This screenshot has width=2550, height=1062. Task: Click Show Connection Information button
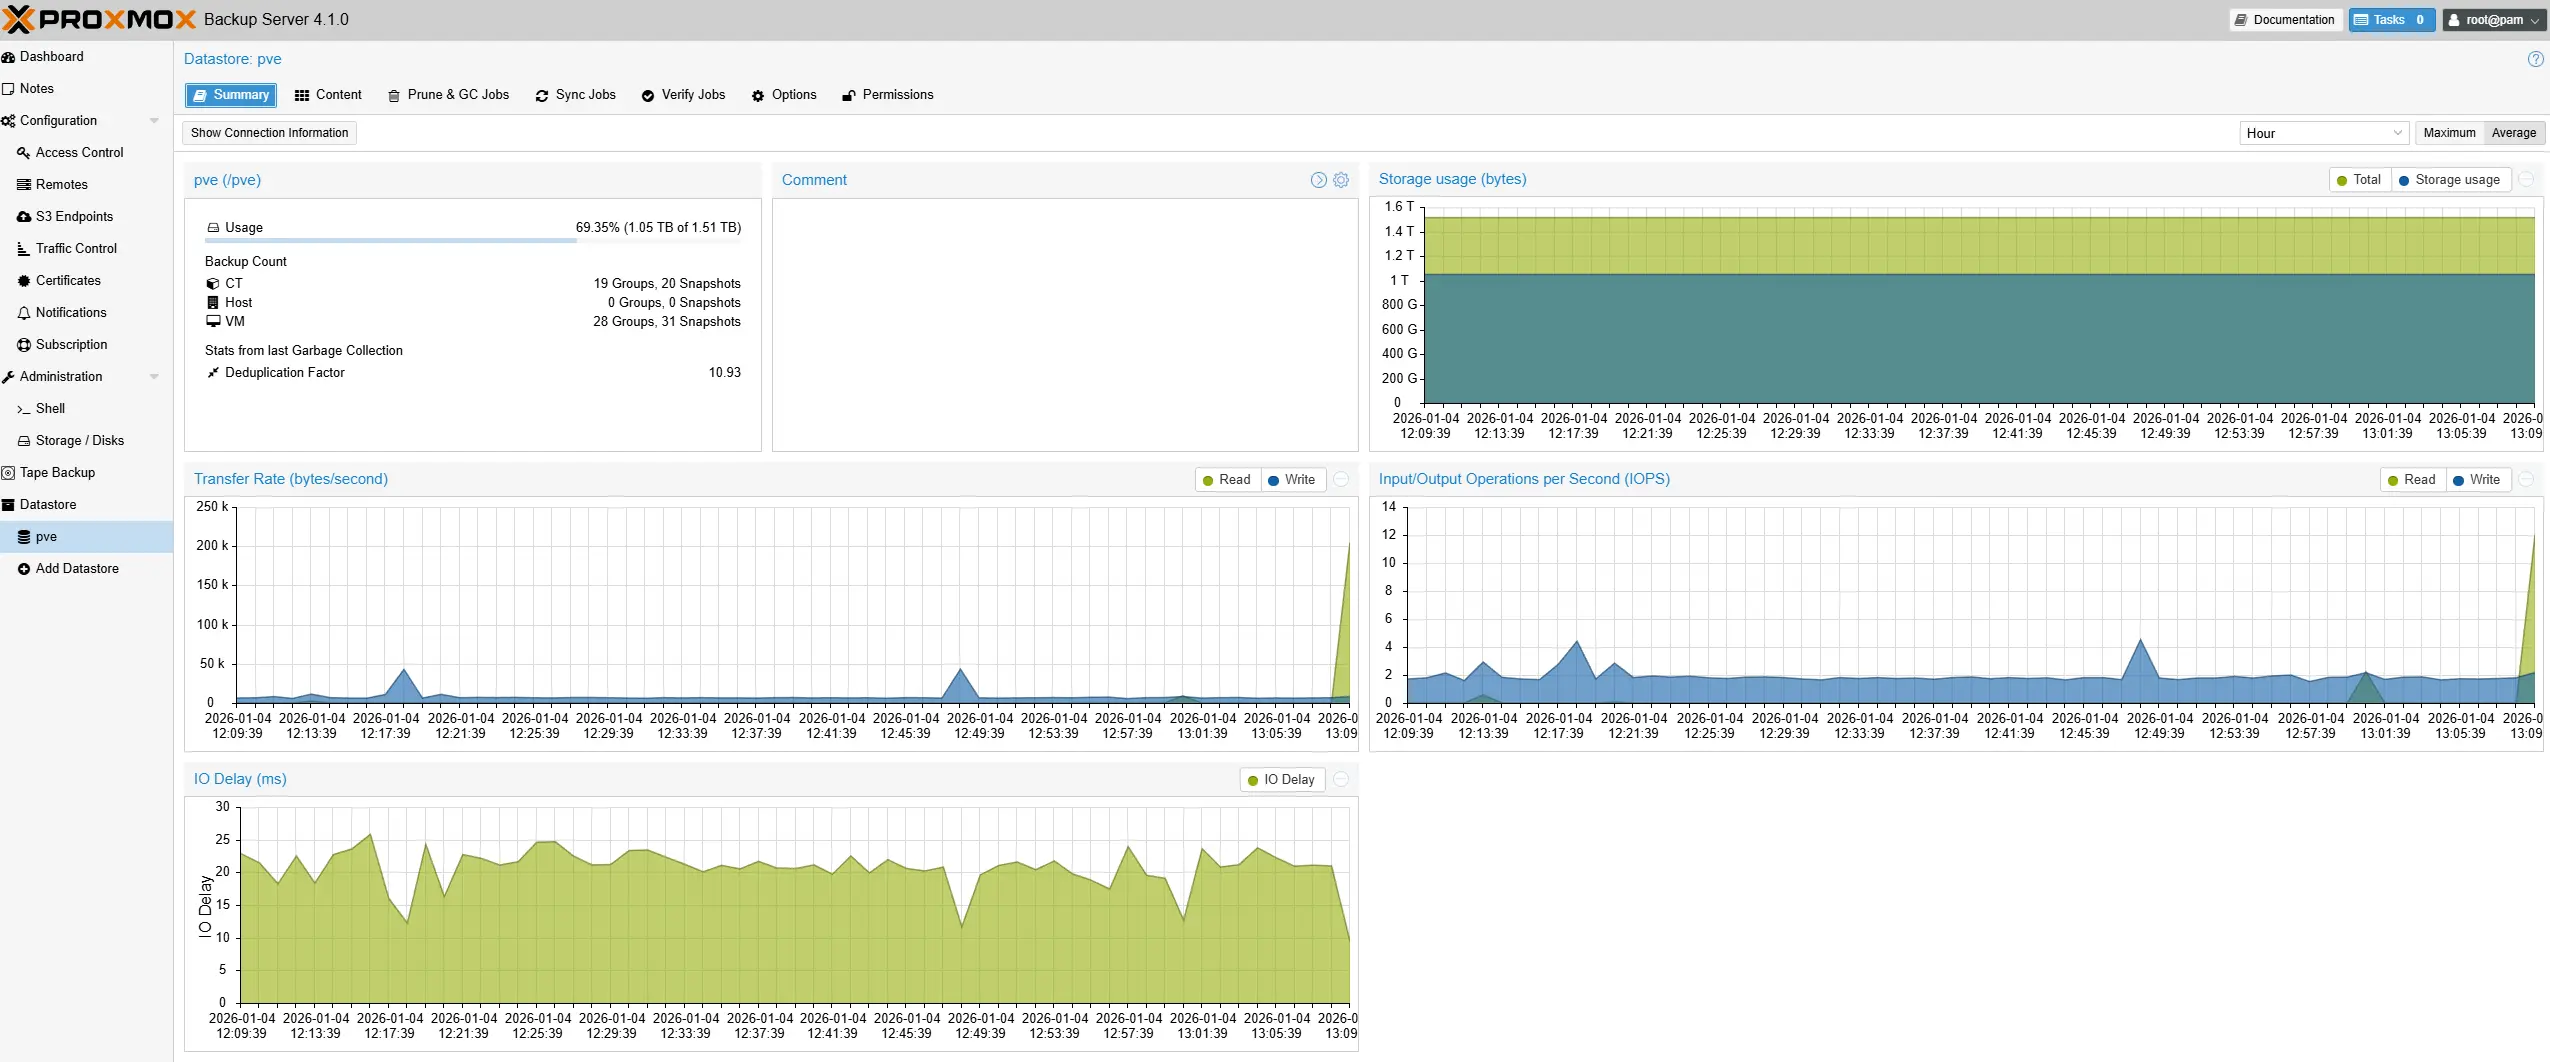point(269,133)
